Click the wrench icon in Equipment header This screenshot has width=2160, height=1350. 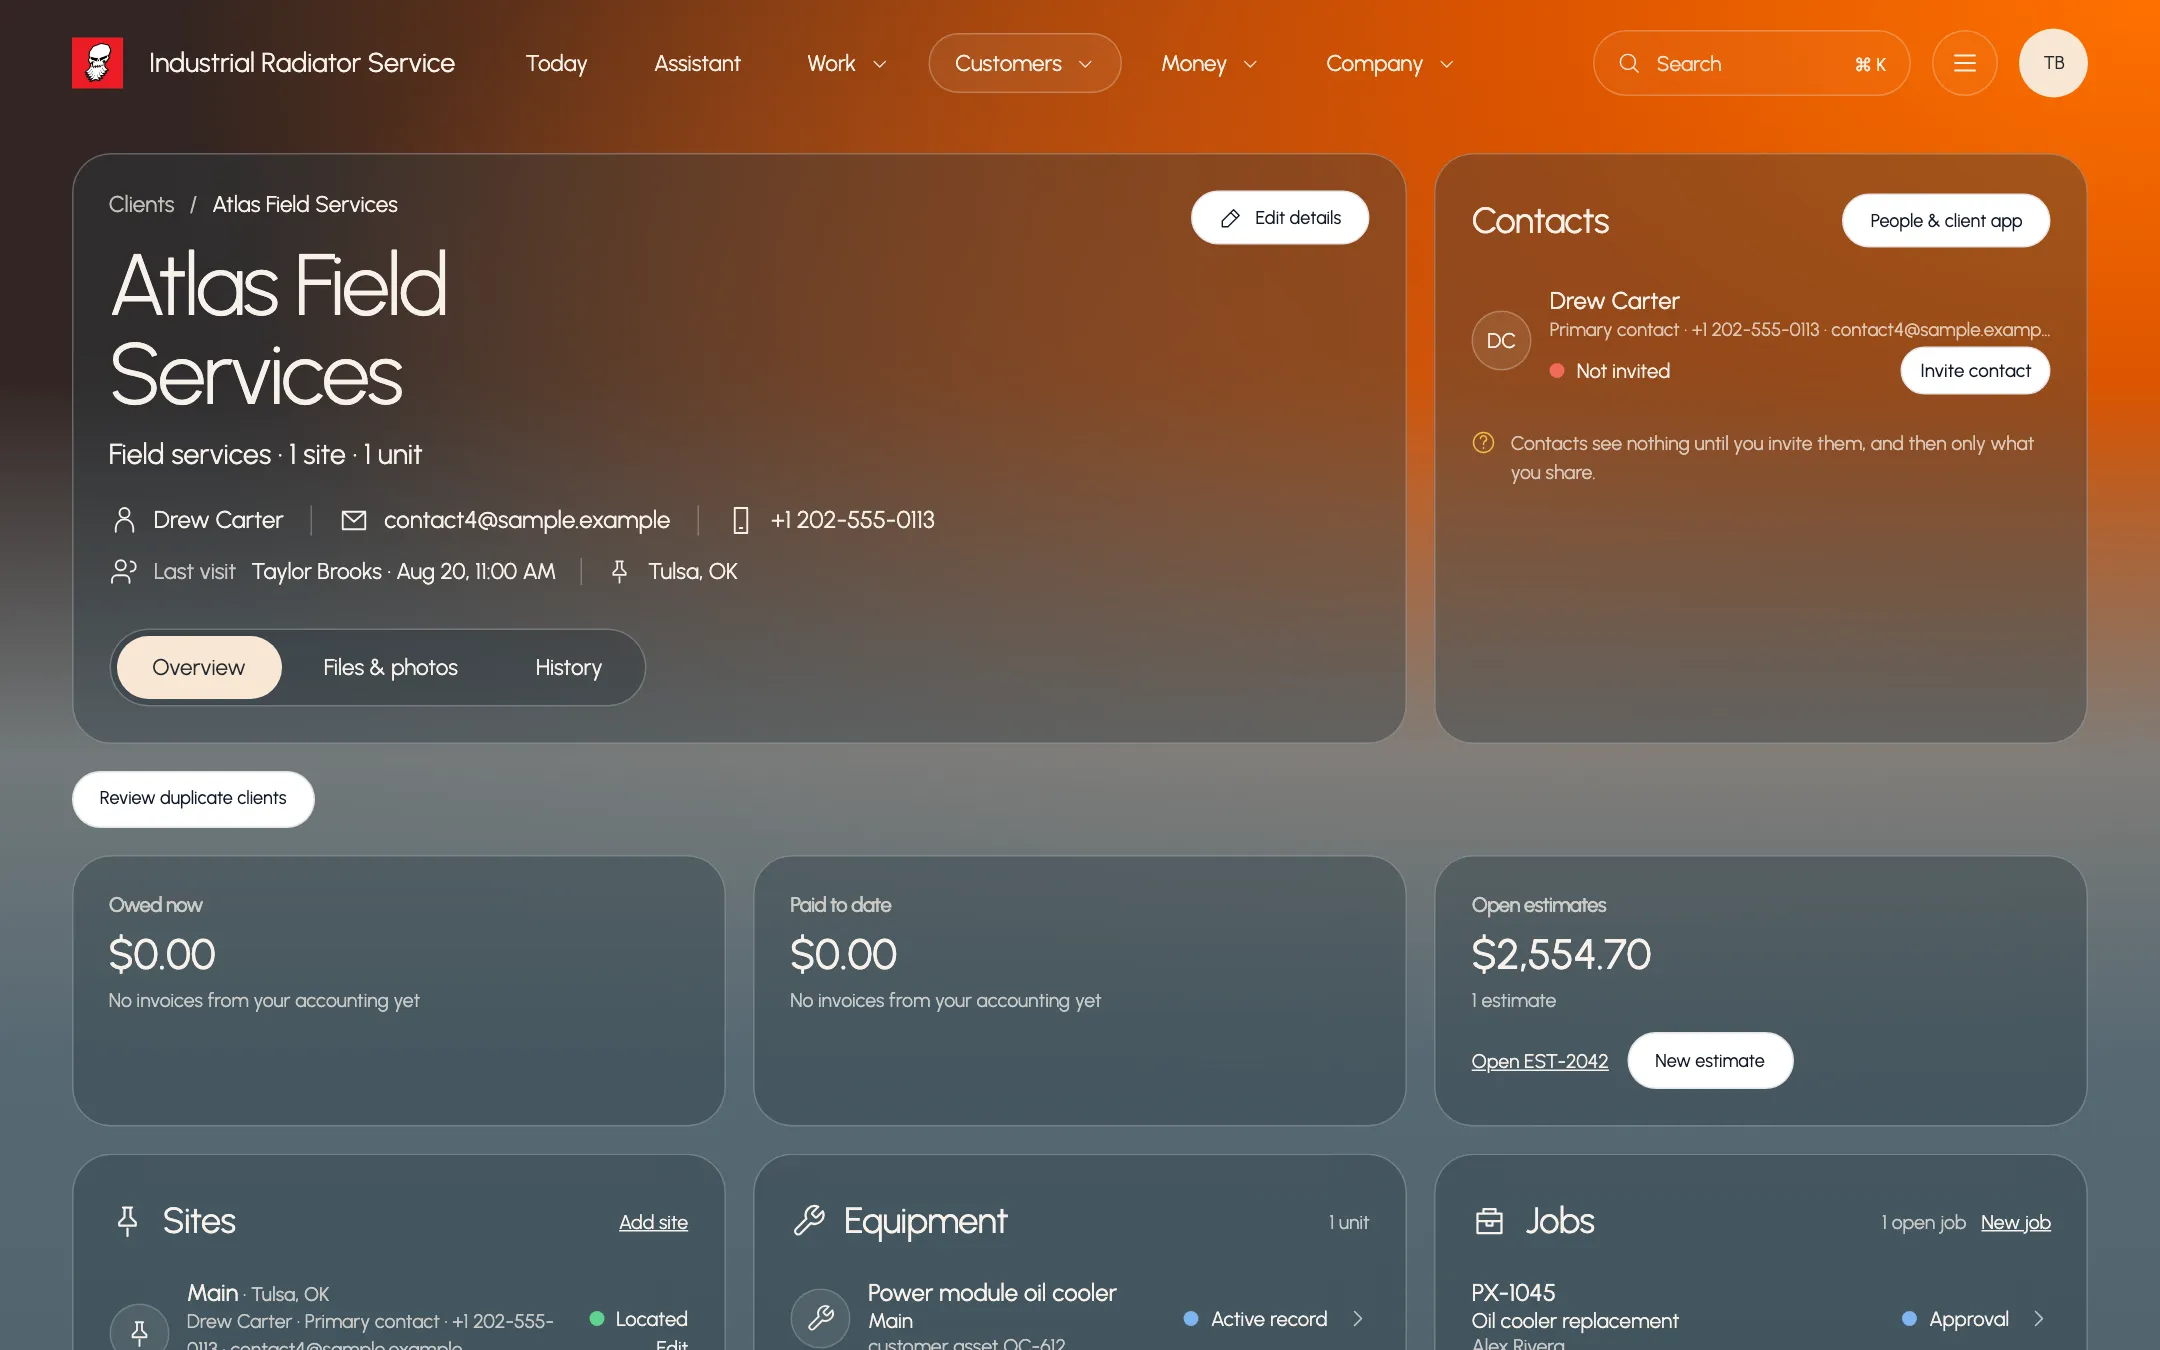click(809, 1221)
